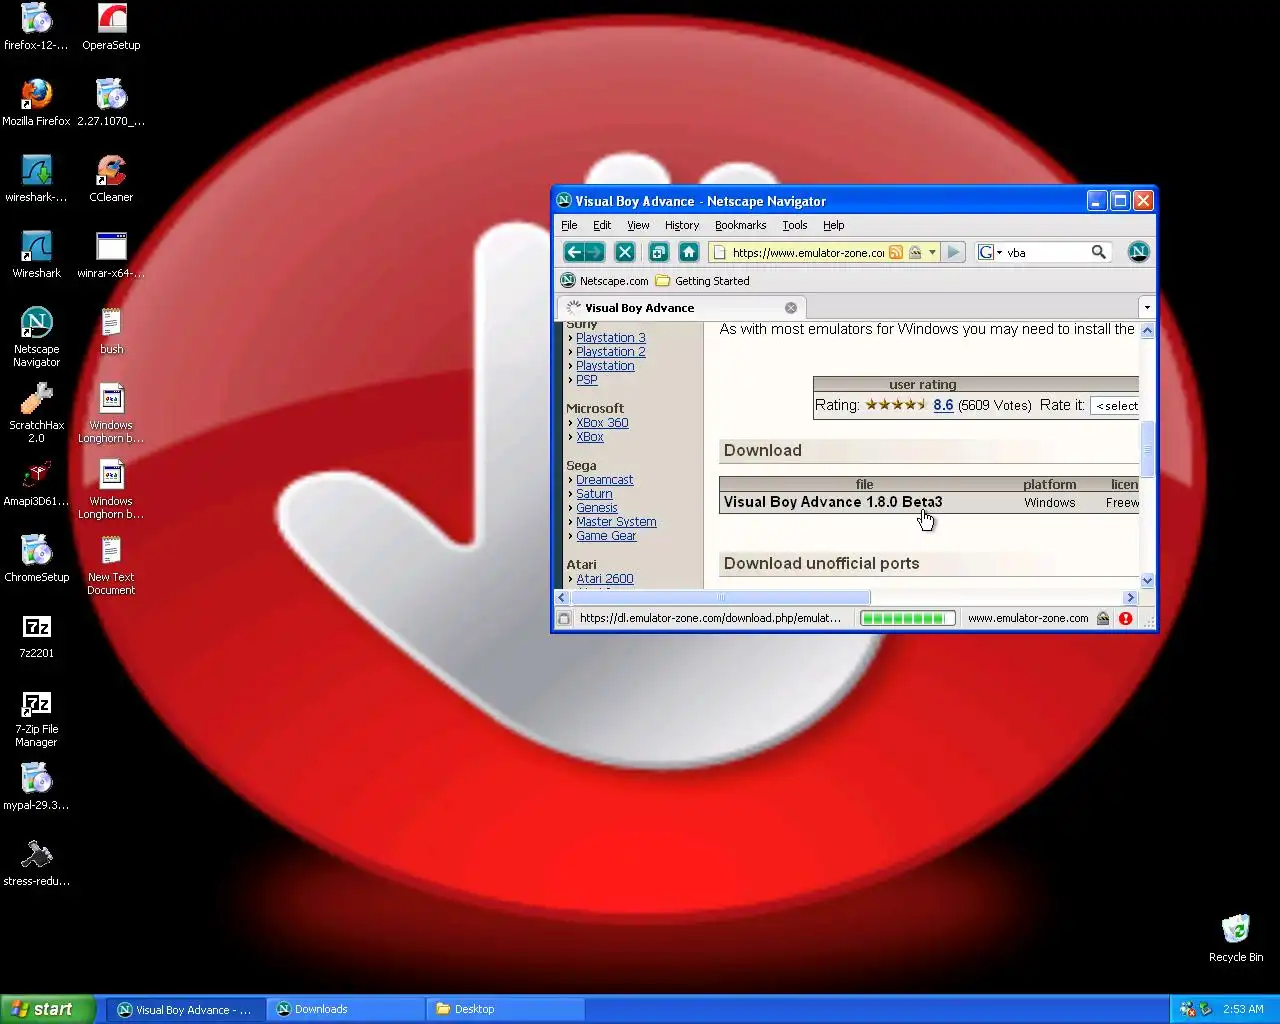Select the stress-redu desktop icon
Screen dimensions: 1280x1024
36,863
